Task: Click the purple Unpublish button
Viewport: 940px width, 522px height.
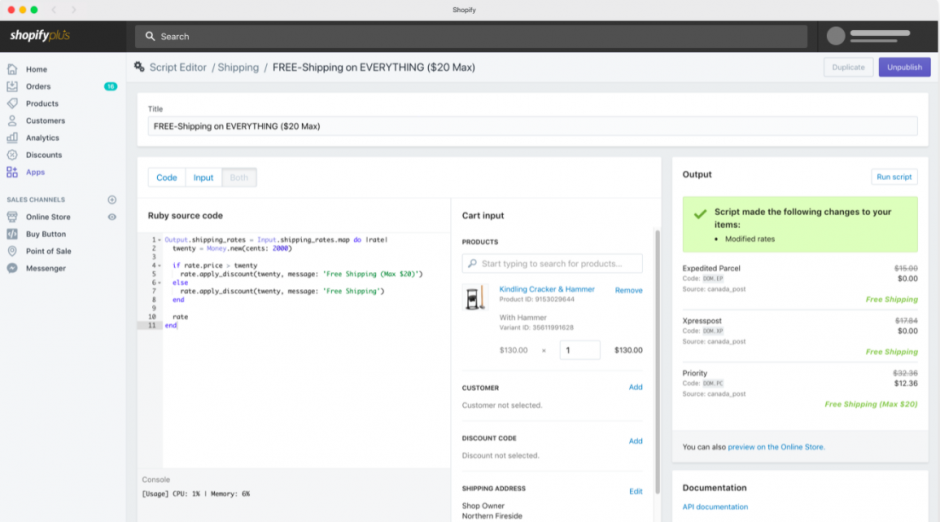Action: [904, 67]
